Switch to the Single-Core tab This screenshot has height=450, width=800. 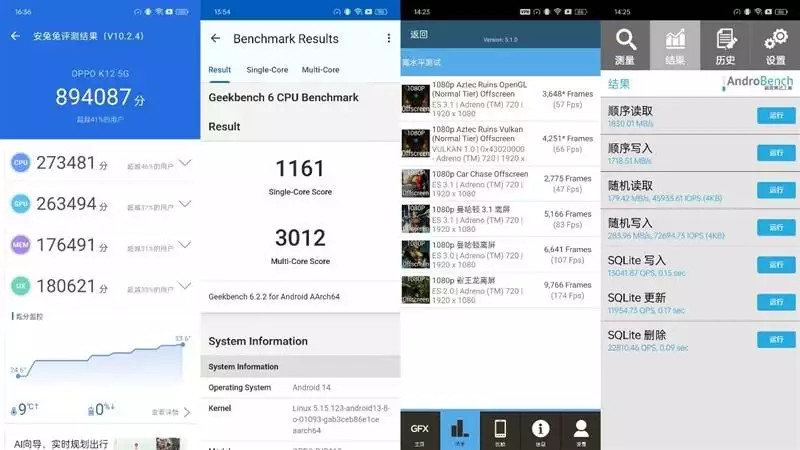coord(267,70)
